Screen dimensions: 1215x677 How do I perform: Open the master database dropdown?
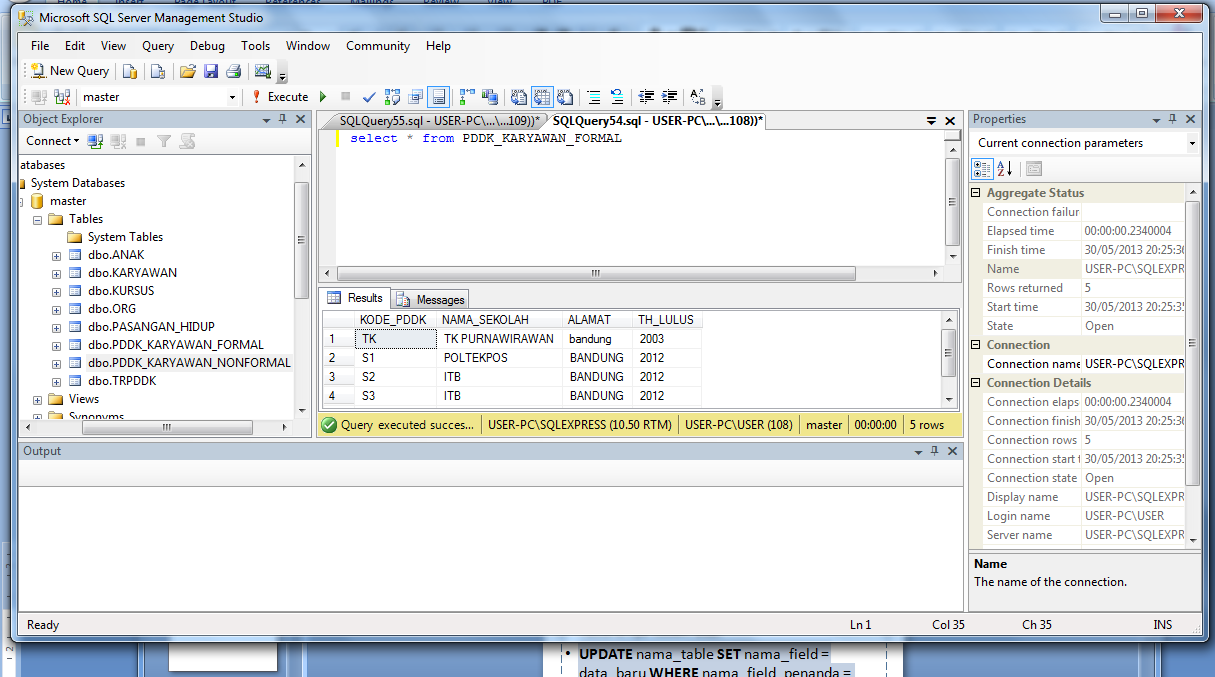tap(232, 97)
